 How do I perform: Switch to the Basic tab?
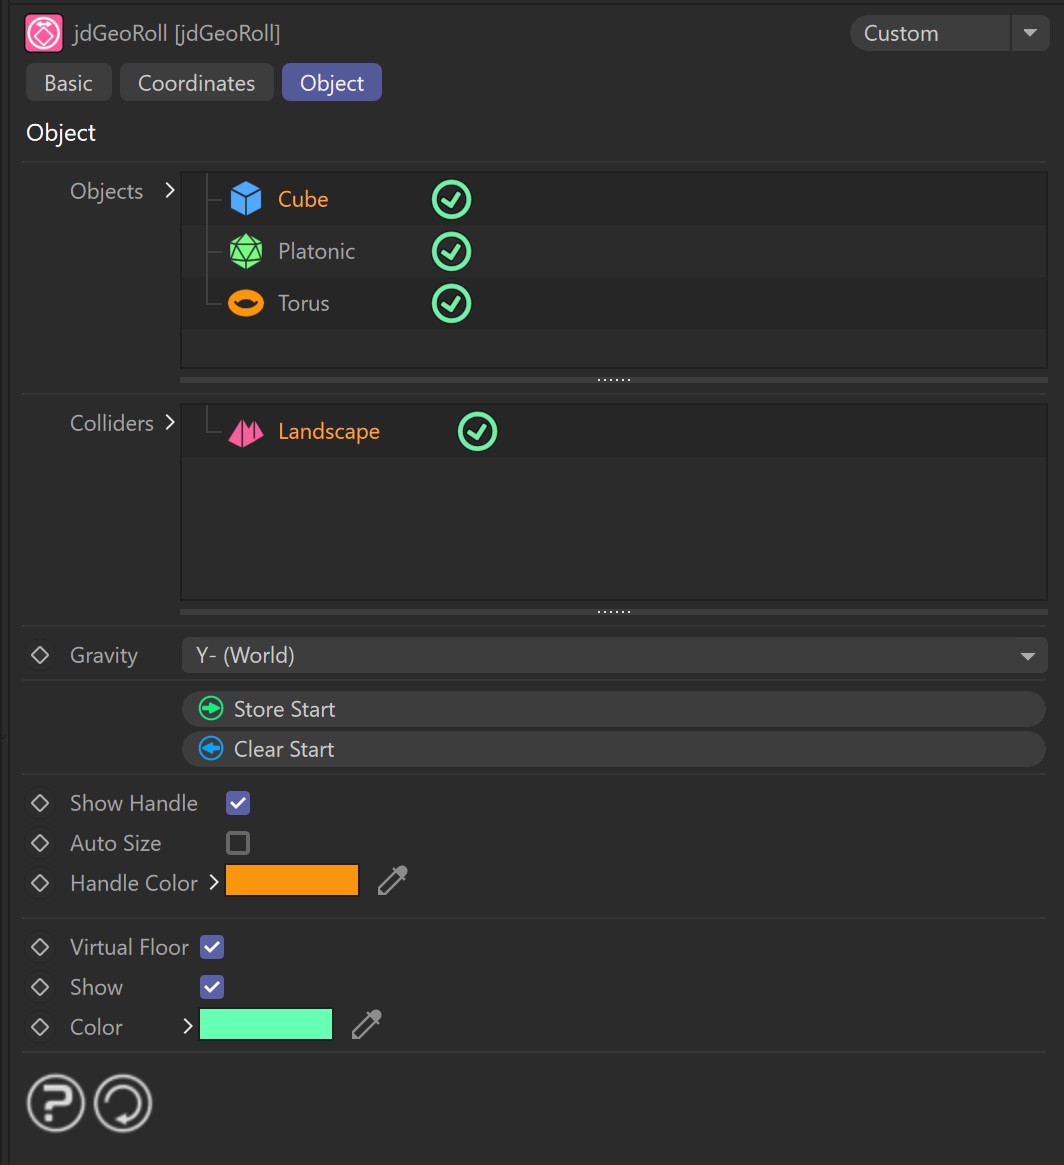[x=68, y=83]
